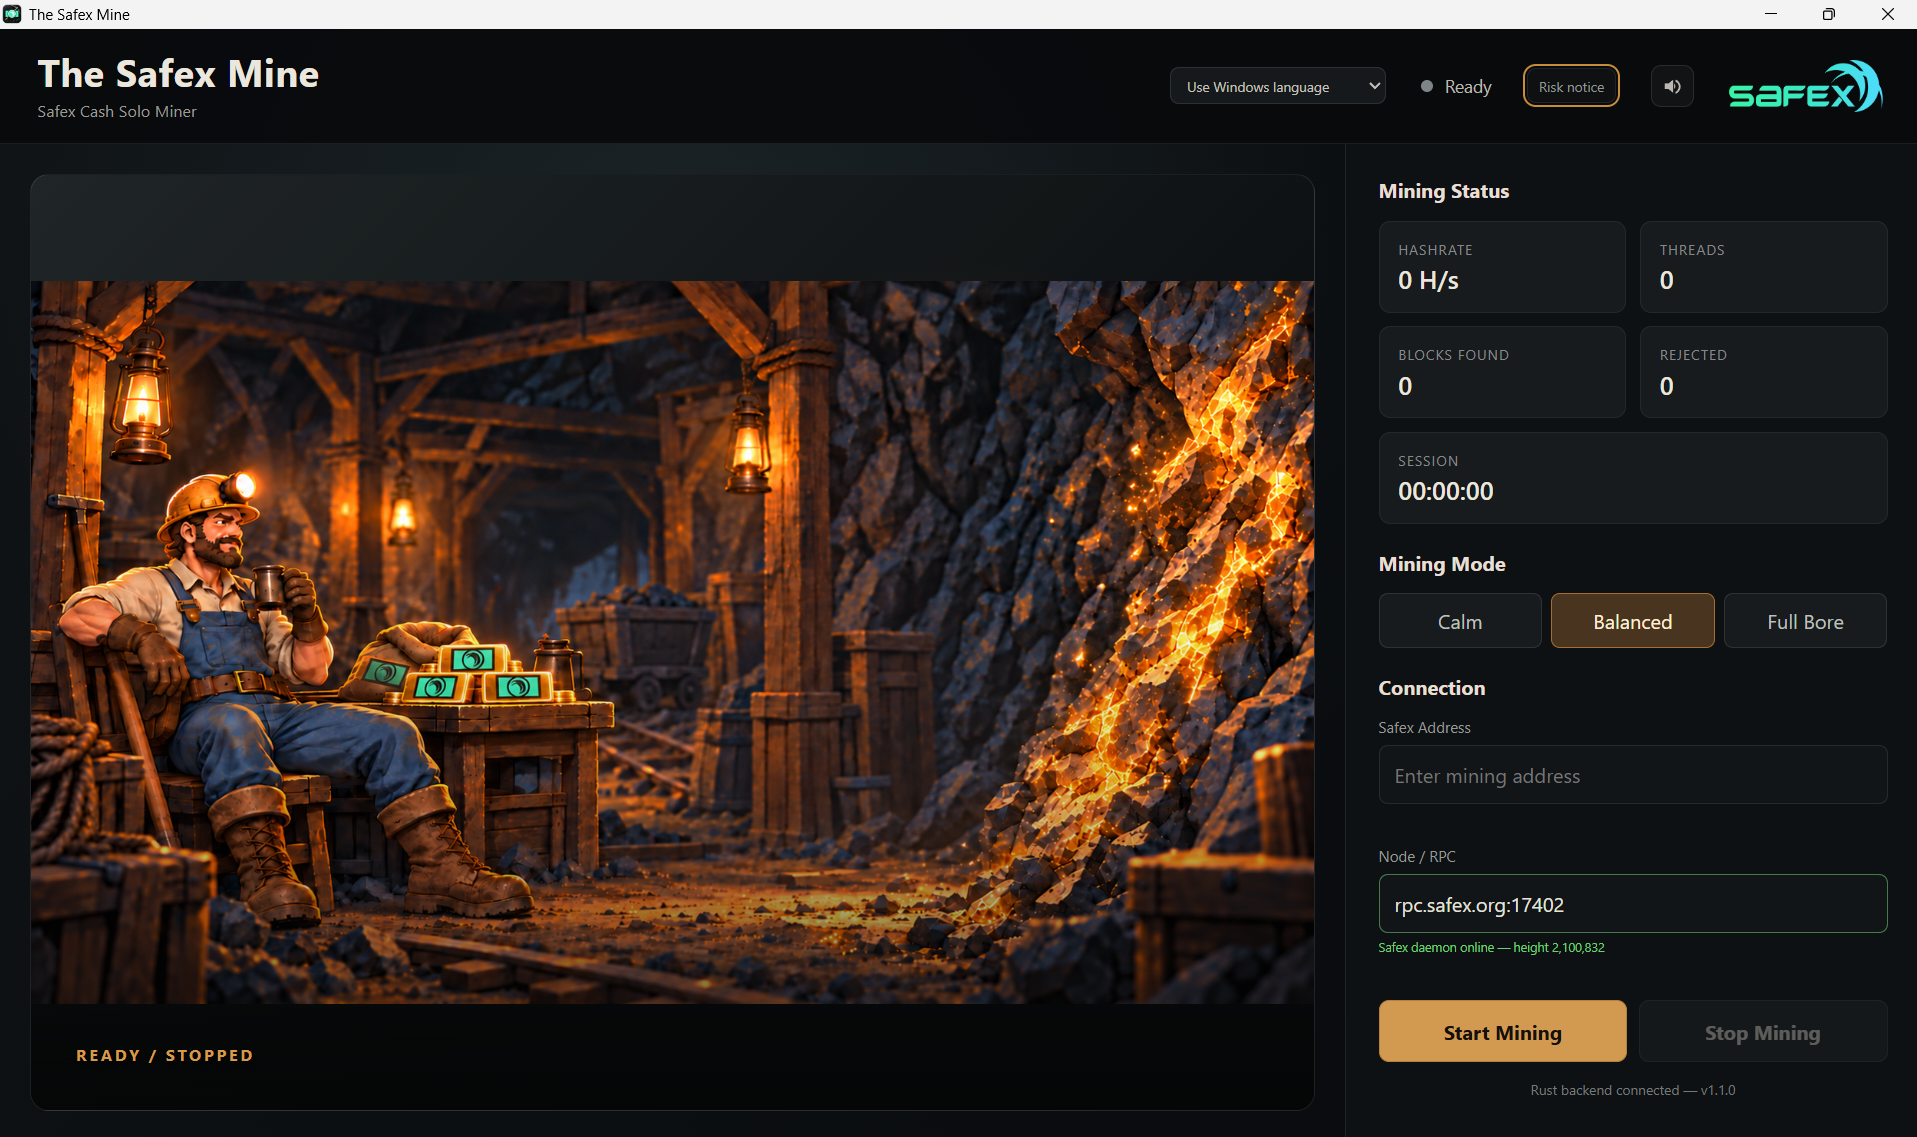The image size is (1917, 1137).
Task: Click 'Rust backend connected — v1.1.0' text
Action: [1632, 1090]
